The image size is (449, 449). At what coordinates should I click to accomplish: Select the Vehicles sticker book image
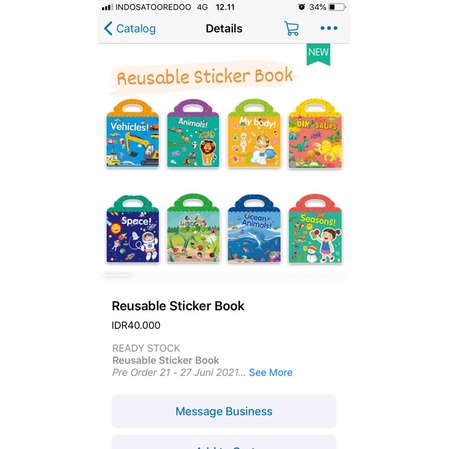(x=132, y=133)
